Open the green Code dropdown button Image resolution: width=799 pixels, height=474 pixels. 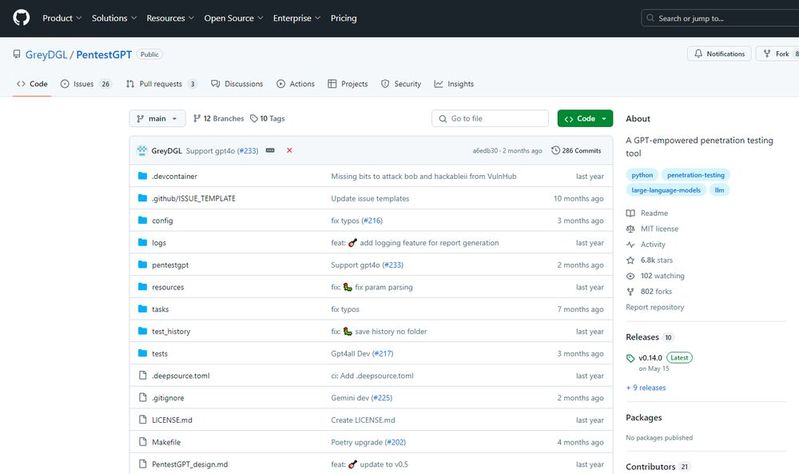coord(585,118)
